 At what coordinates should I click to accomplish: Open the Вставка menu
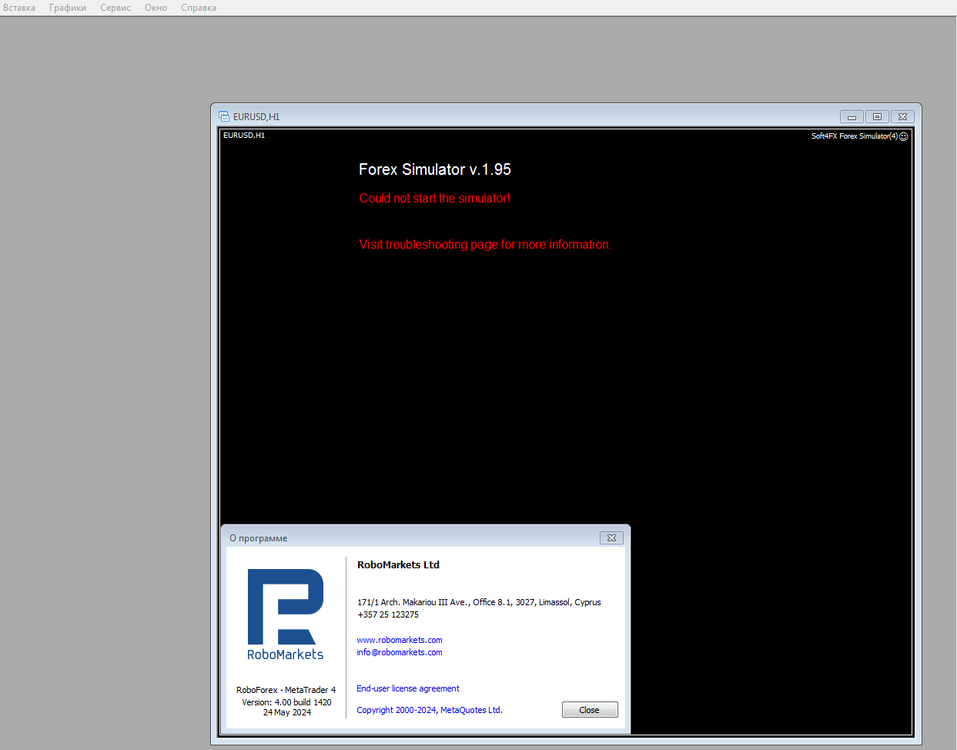pos(19,7)
